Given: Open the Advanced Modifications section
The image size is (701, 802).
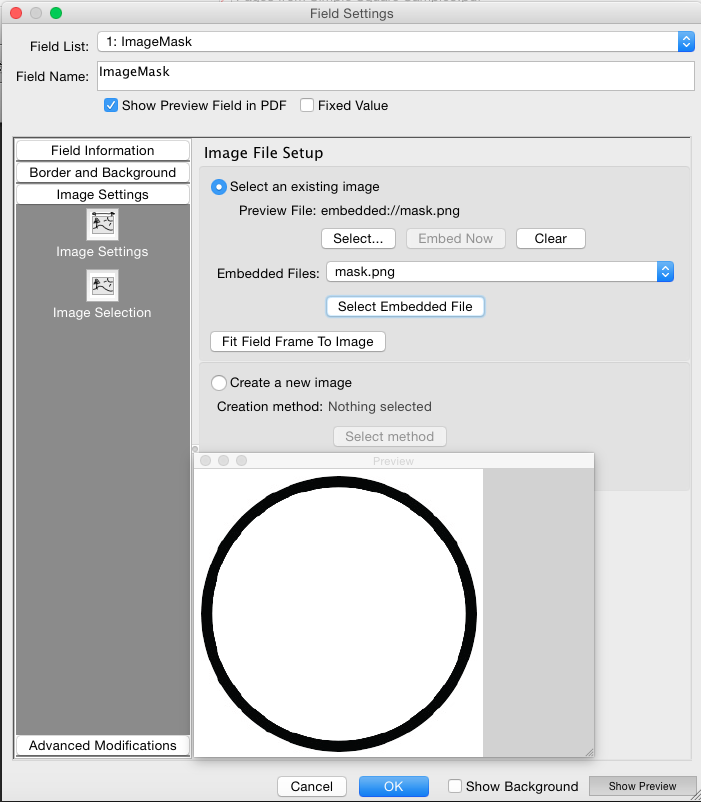Looking at the screenshot, I should pos(103,746).
